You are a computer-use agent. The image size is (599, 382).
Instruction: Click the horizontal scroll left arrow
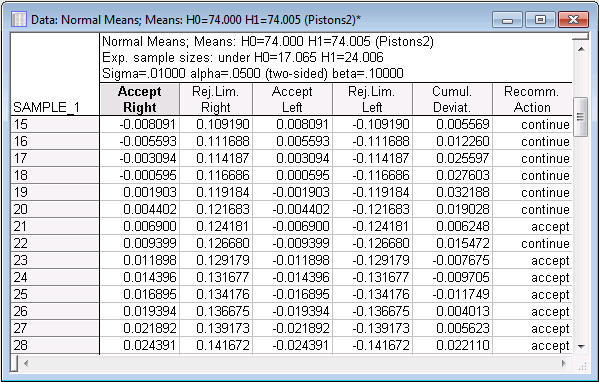pos(26,363)
